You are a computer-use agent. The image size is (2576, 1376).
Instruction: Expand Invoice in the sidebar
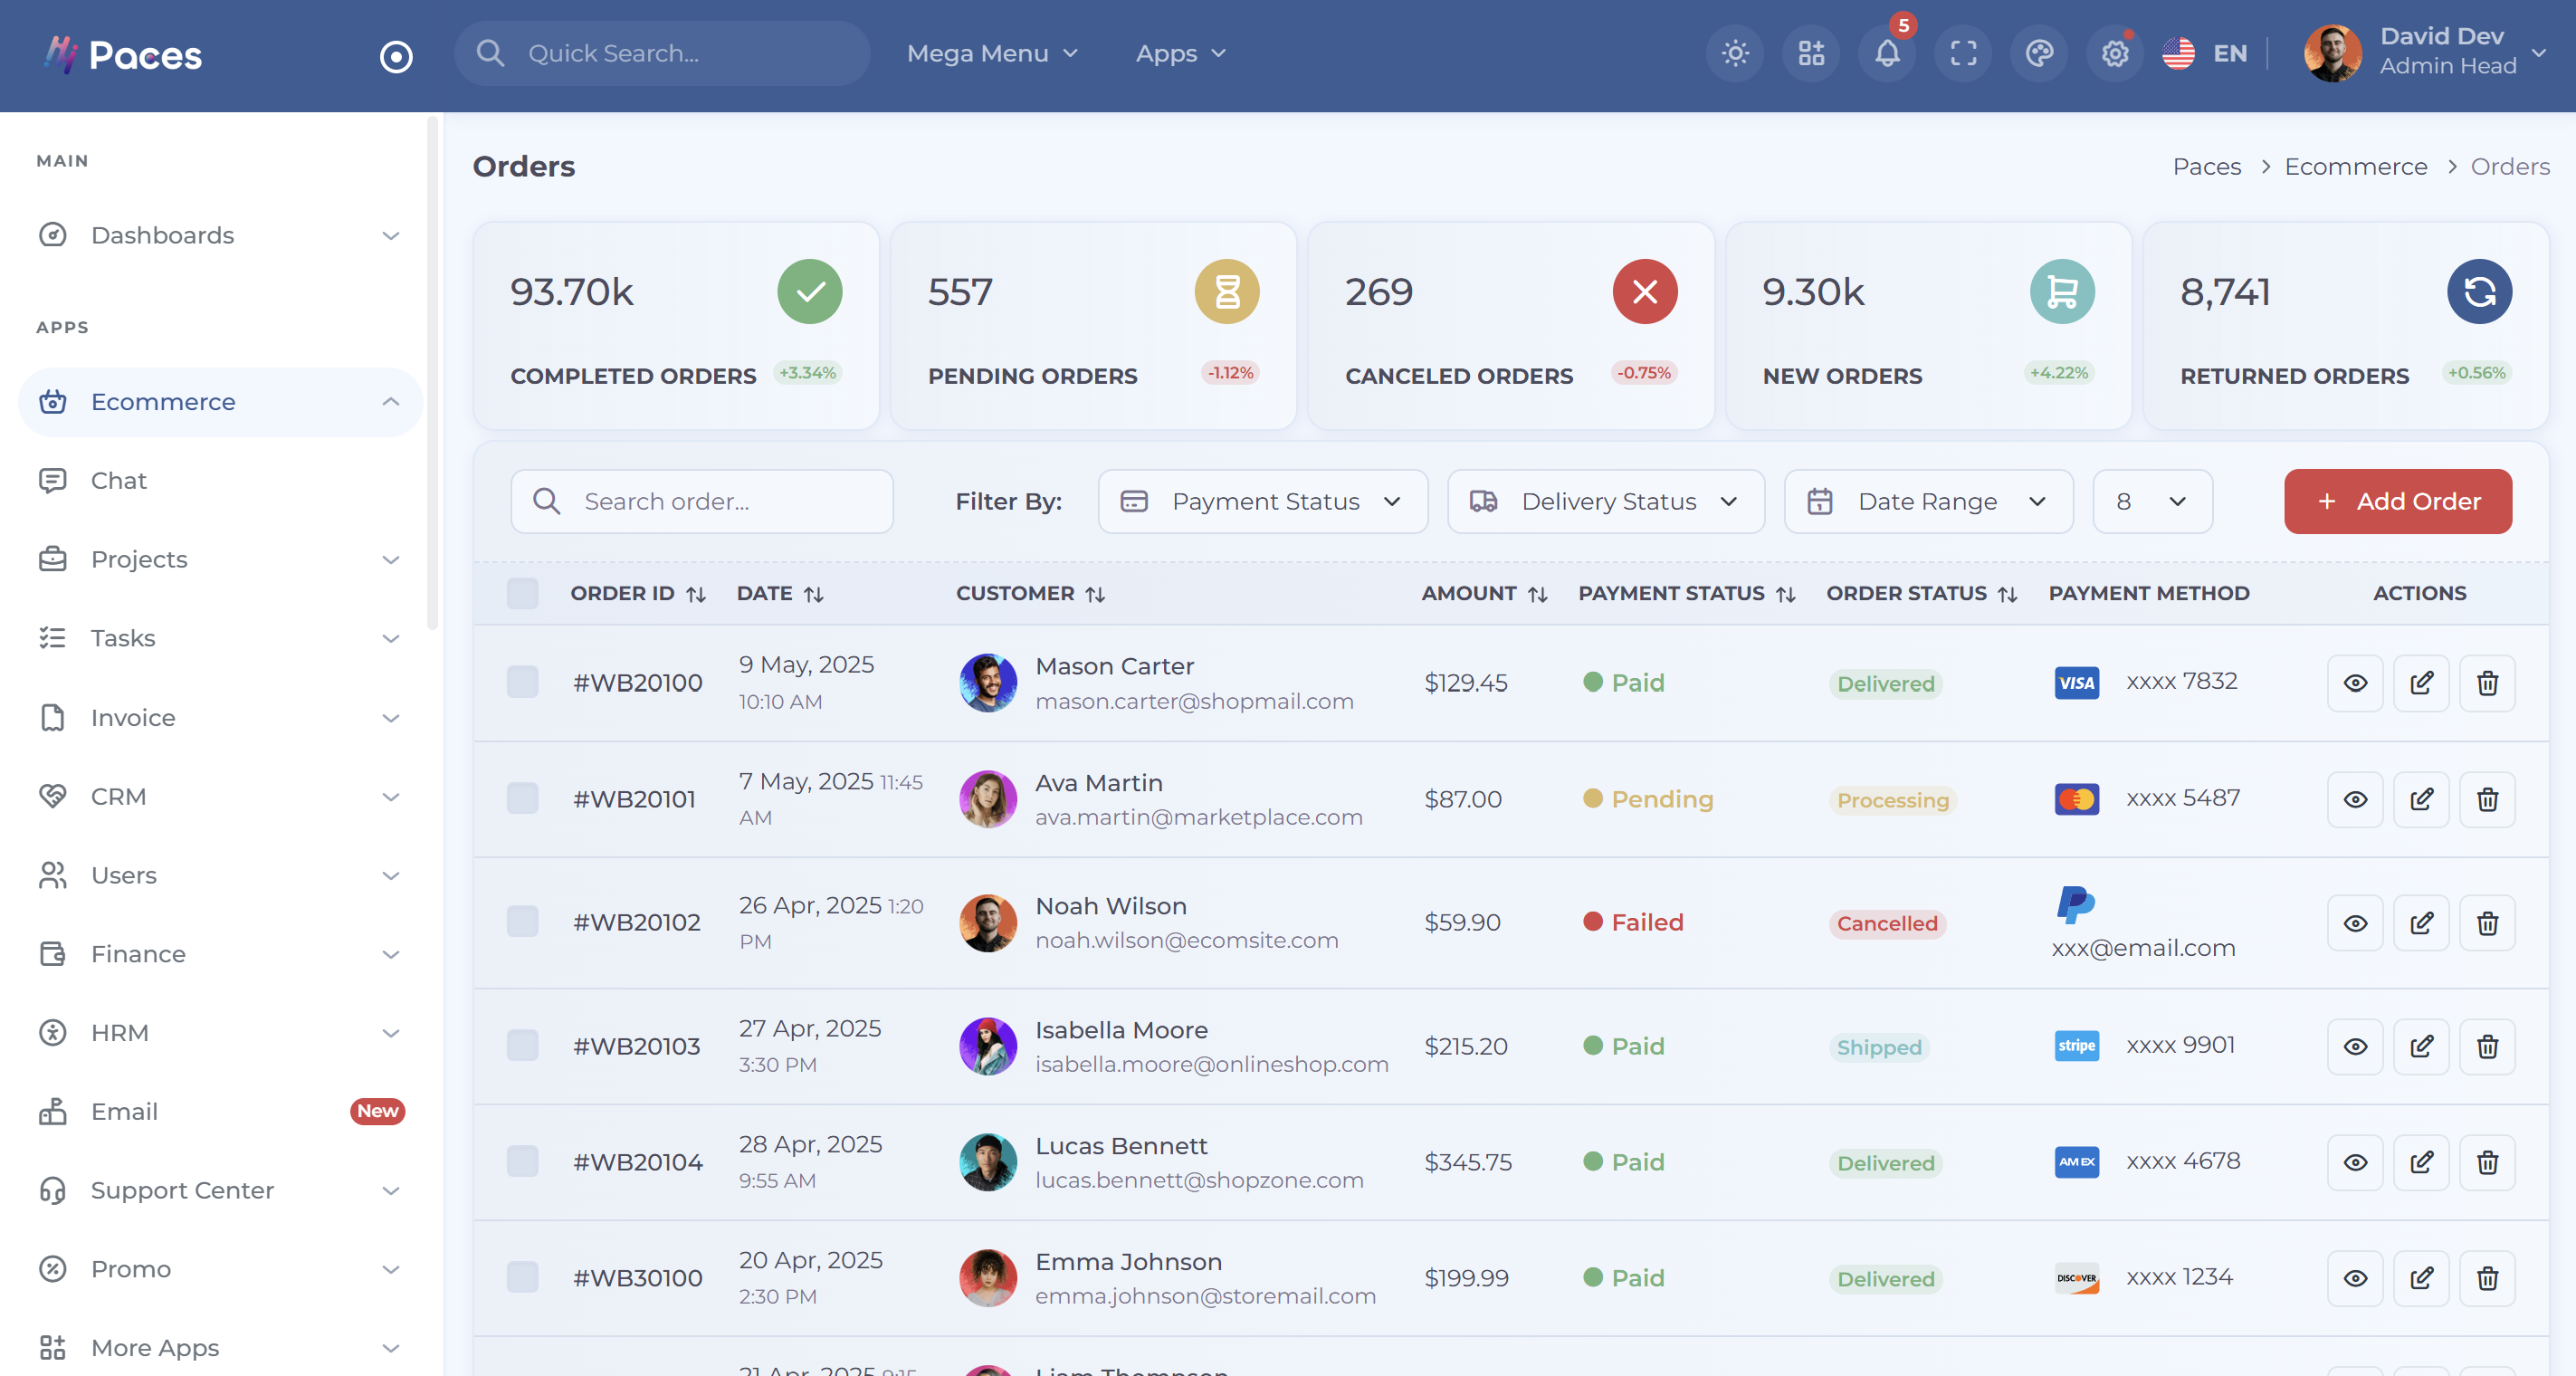pos(220,718)
